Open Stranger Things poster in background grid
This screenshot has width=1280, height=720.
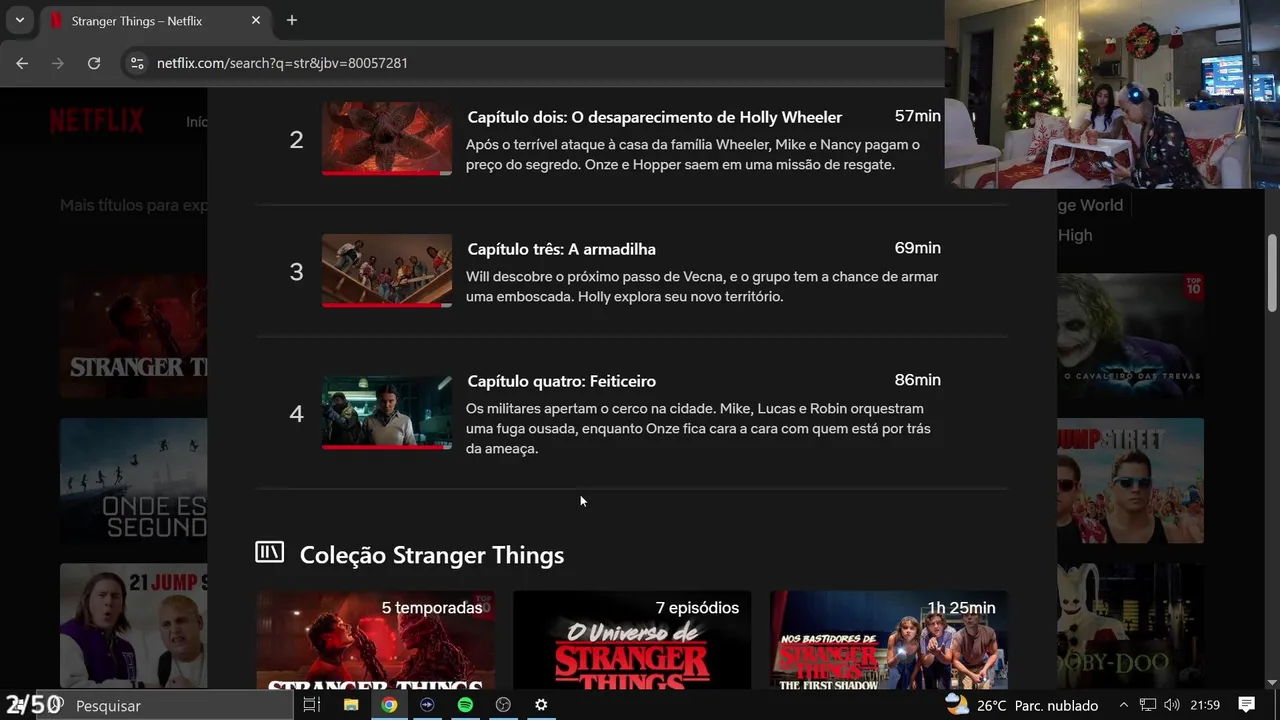134,337
